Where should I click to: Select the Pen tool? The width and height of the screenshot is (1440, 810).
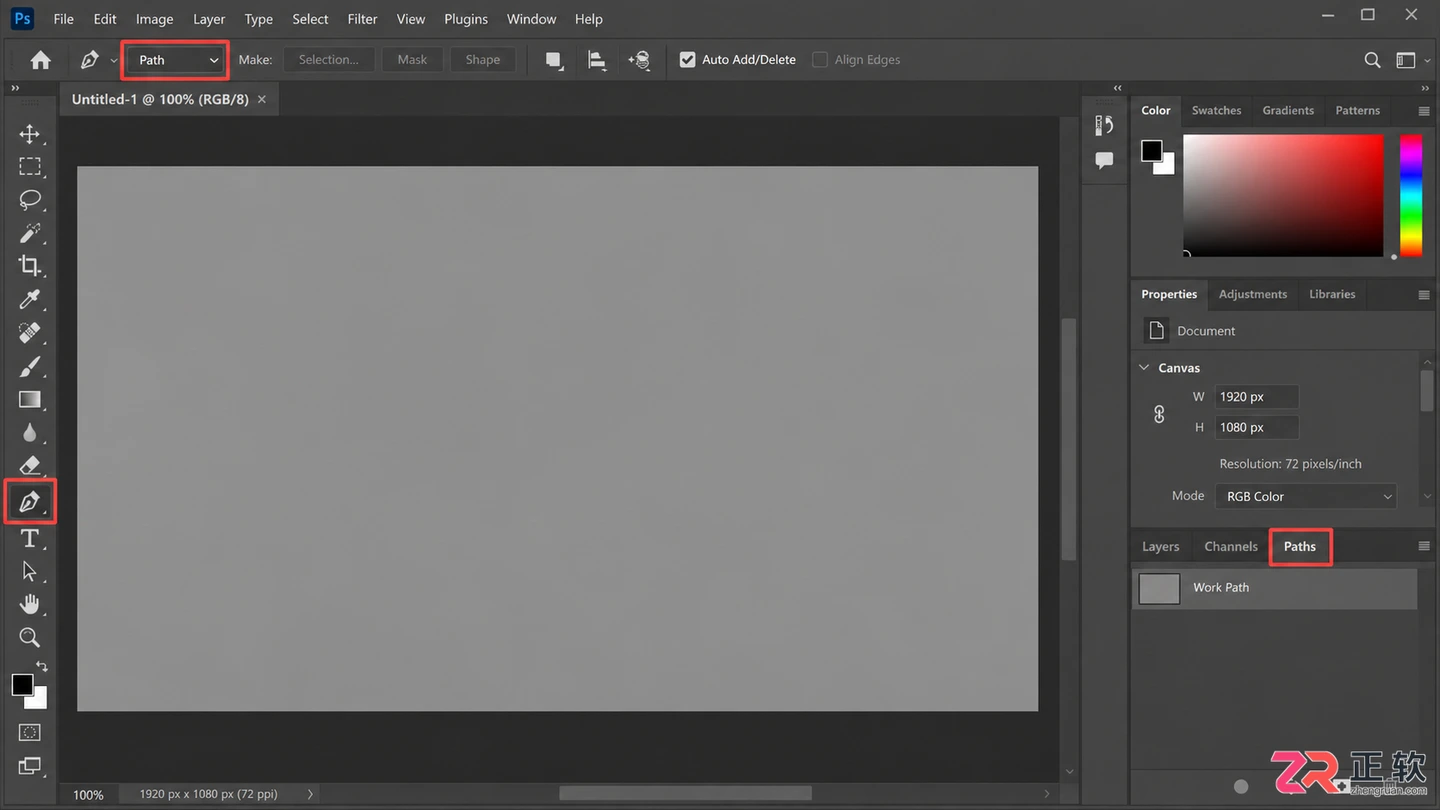pos(30,501)
